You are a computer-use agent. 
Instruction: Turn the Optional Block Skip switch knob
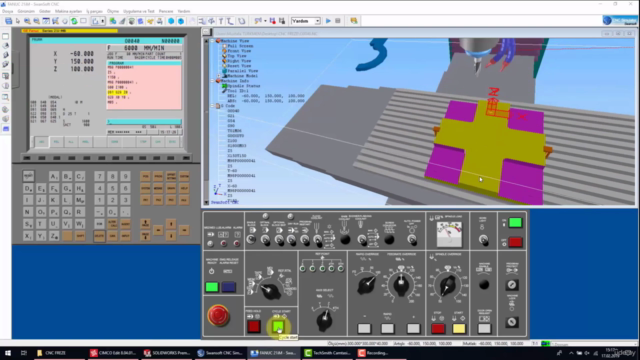point(279,240)
